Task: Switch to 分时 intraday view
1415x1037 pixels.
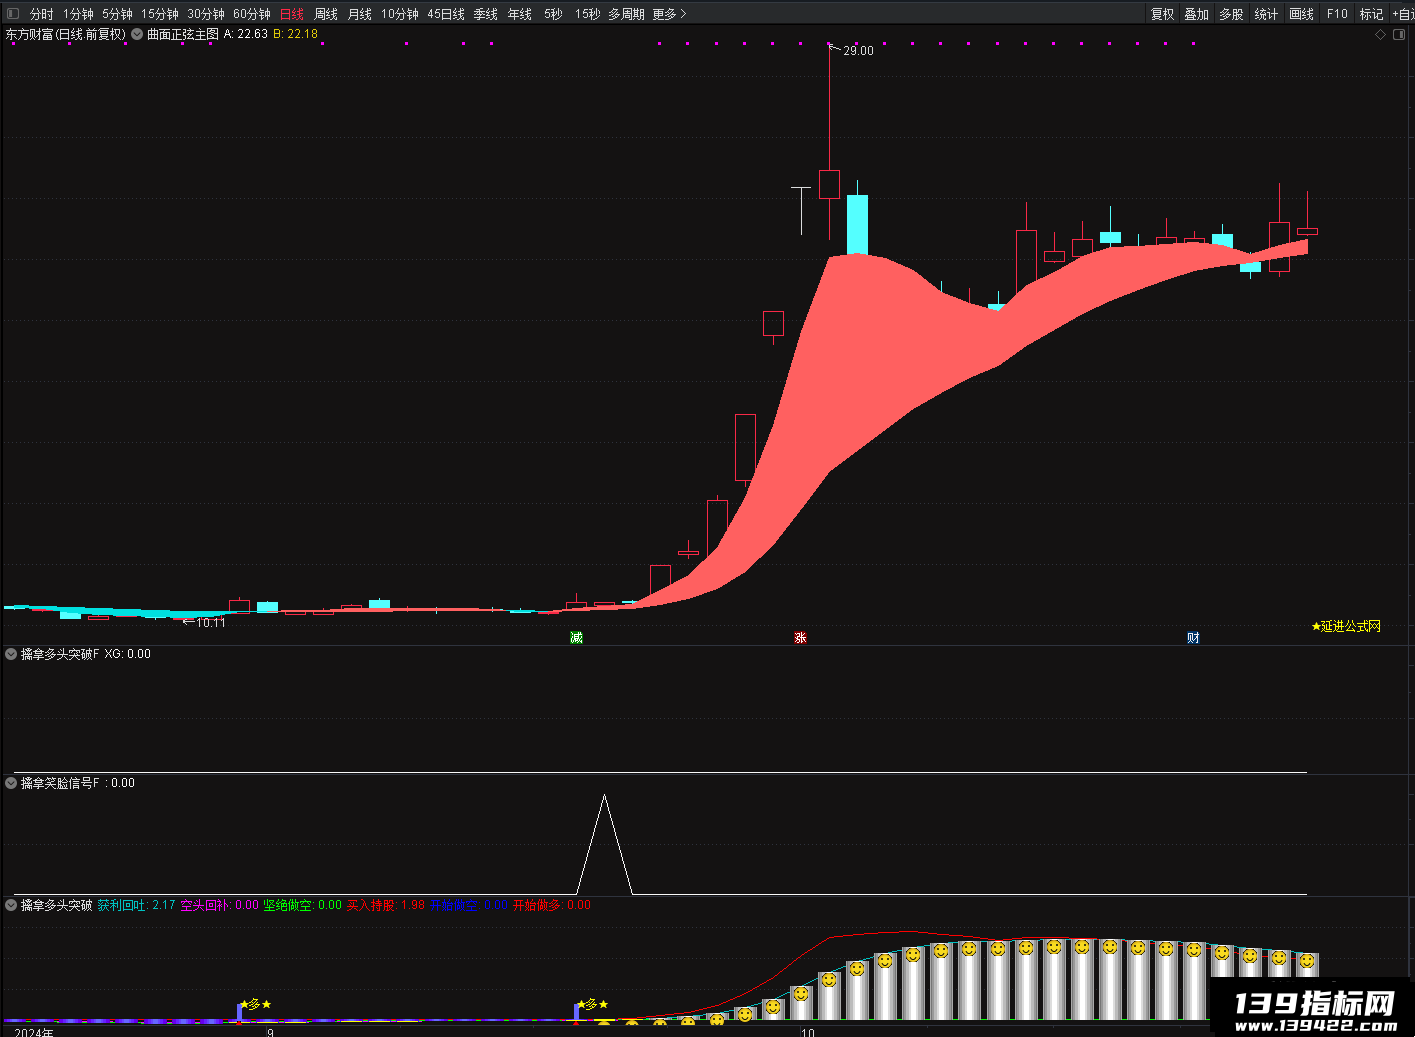Action: pyautogui.click(x=42, y=14)
